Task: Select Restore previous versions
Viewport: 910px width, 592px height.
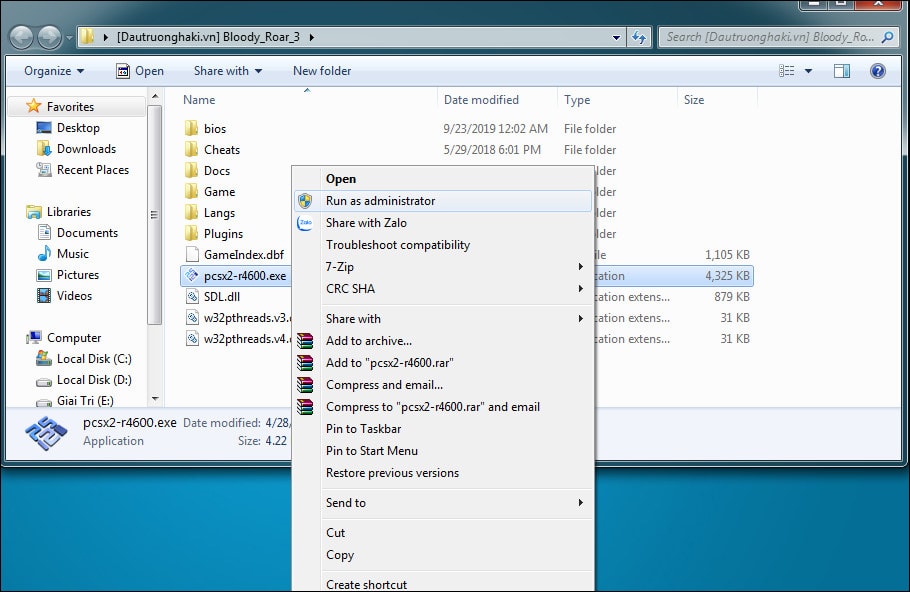Action: 443,473
